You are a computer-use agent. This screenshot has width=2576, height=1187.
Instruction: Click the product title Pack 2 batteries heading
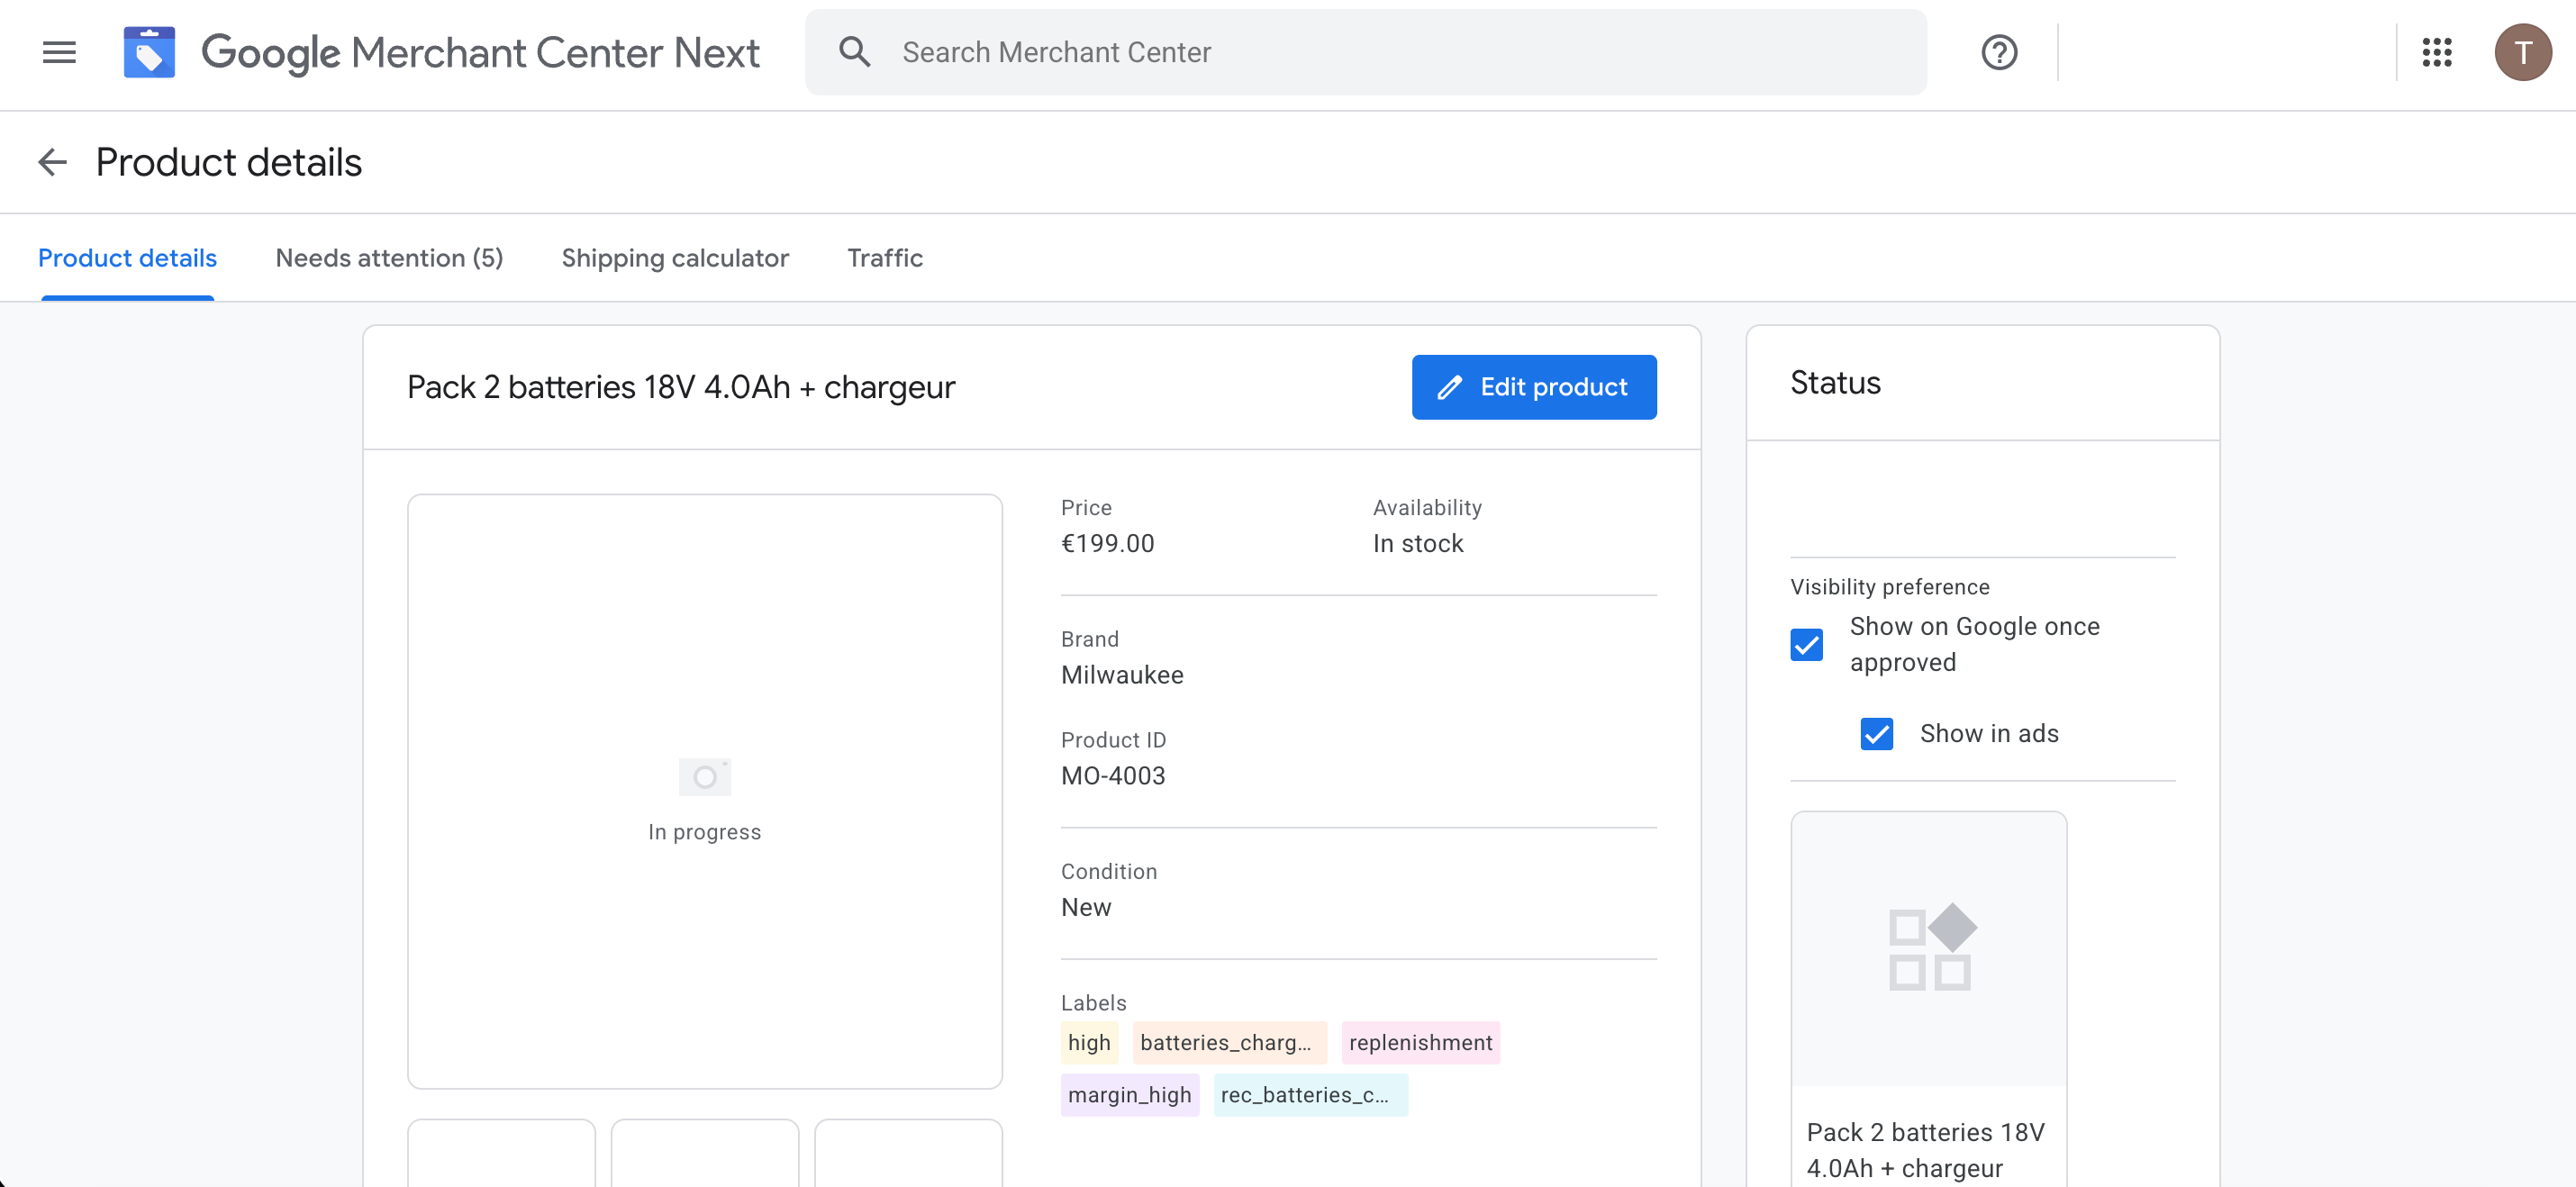click(681, 387)
